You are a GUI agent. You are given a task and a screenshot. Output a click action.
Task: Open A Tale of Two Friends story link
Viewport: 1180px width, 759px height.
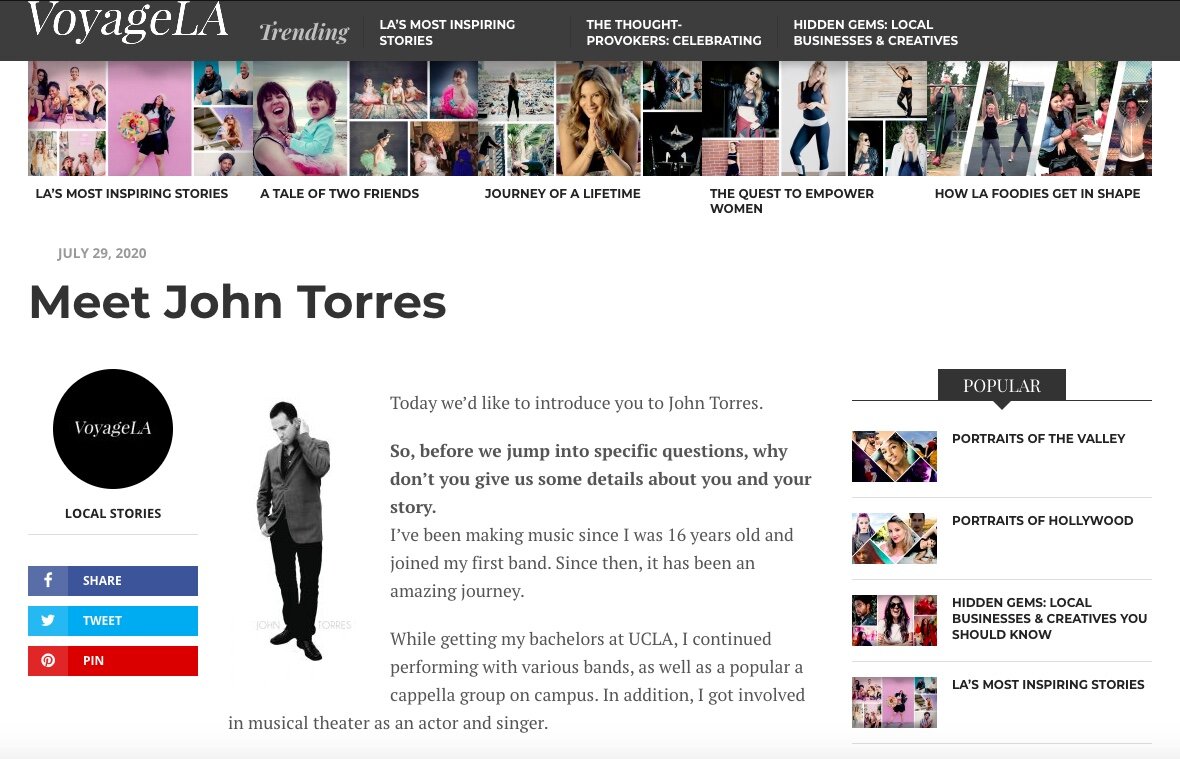(339, 193)
